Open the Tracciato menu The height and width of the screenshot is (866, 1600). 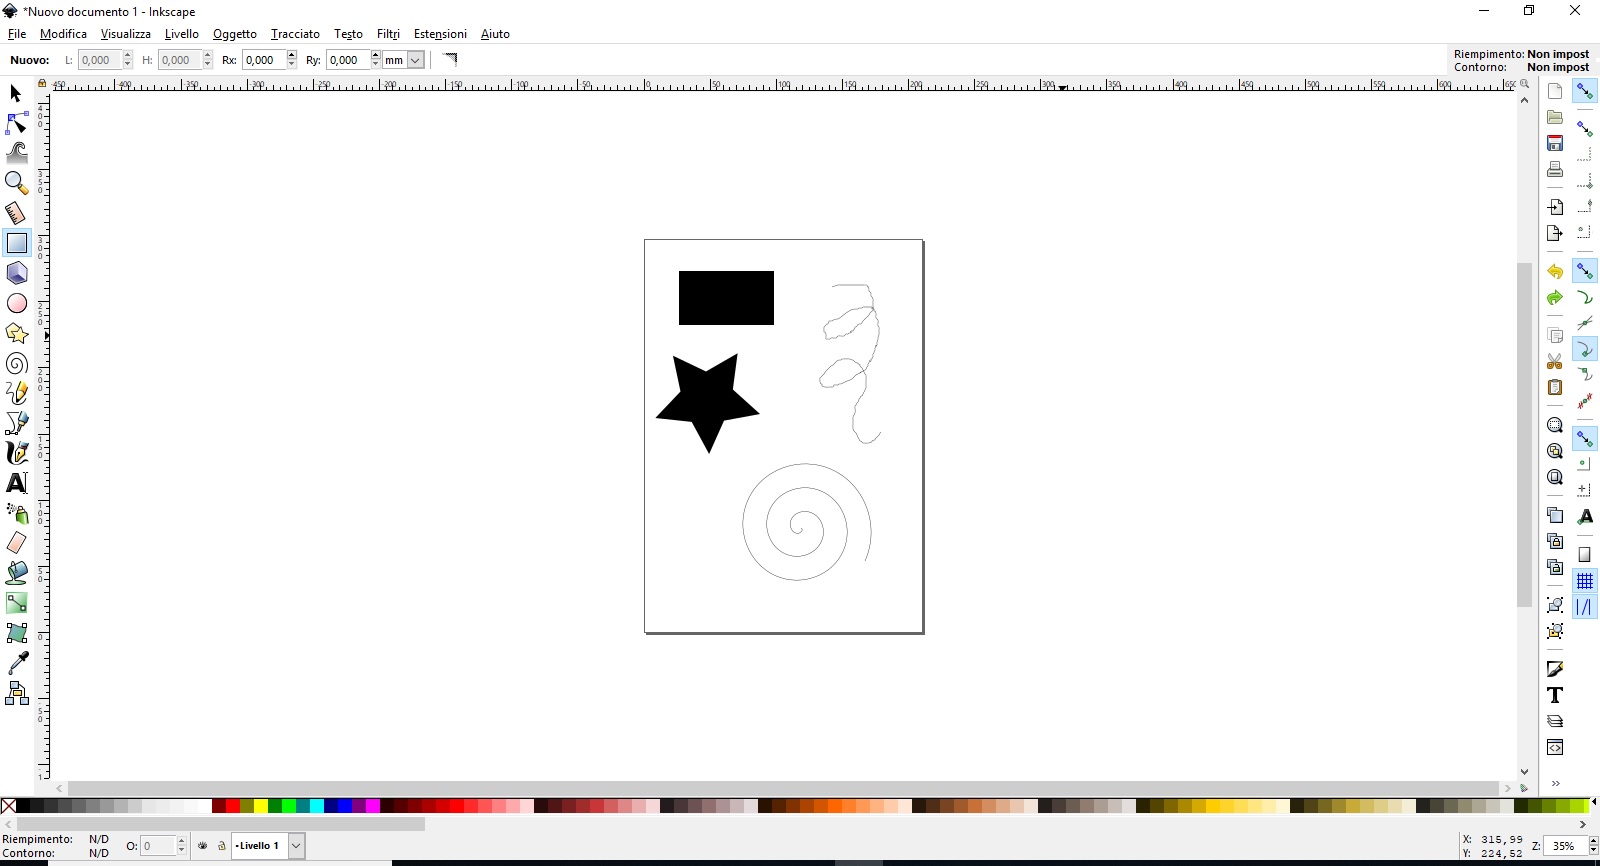(296, 34)
